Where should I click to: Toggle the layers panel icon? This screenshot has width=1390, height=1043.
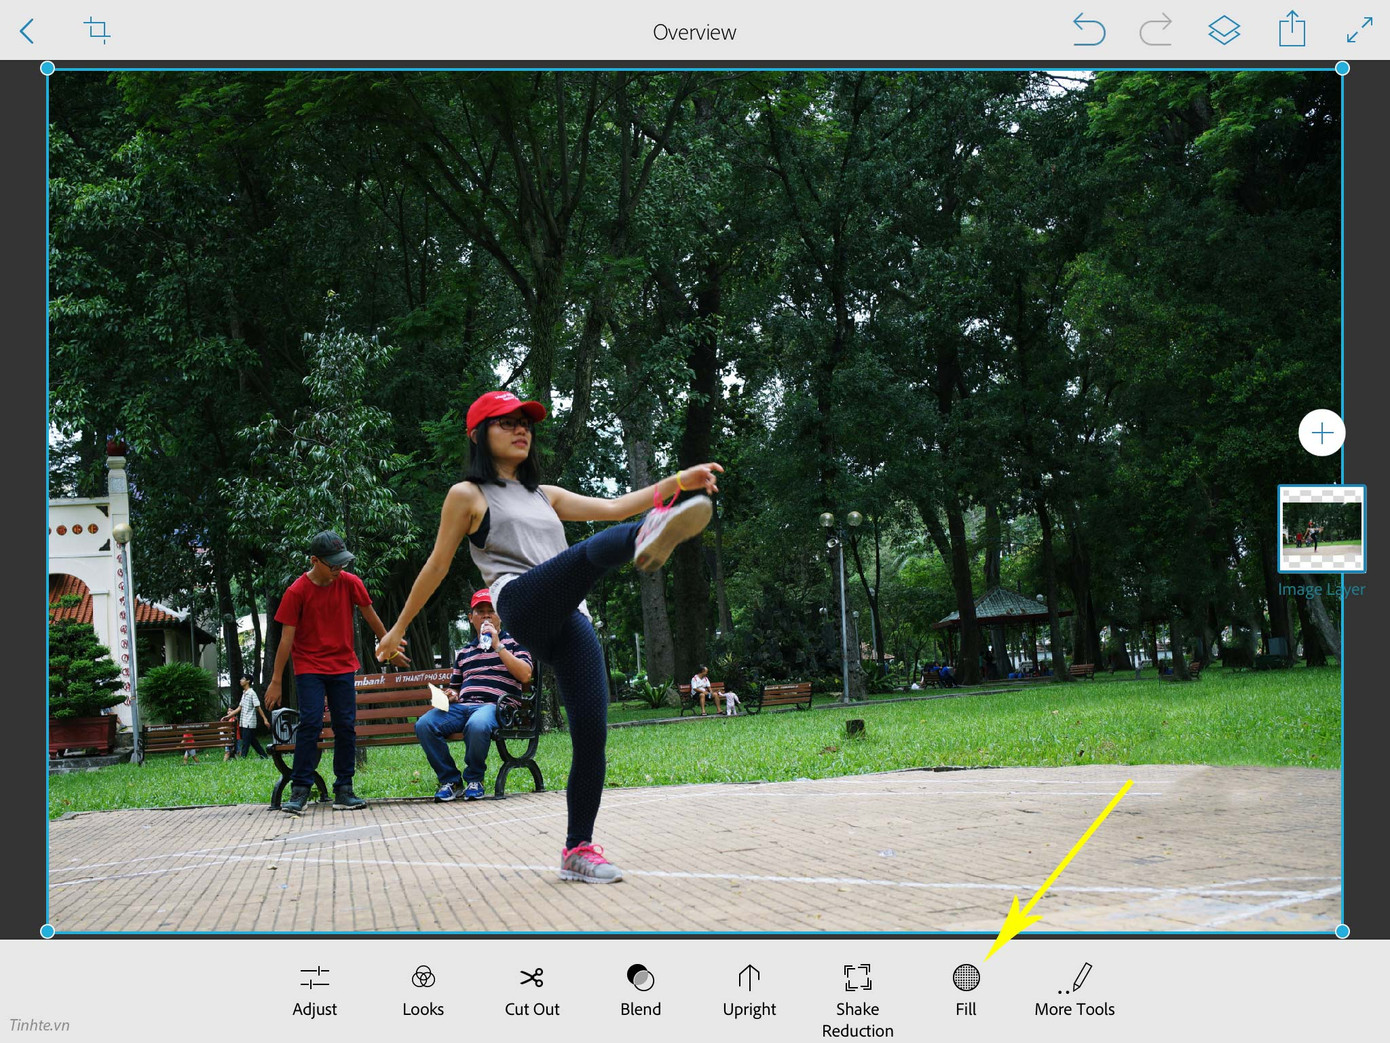[x=1223, y=30]
